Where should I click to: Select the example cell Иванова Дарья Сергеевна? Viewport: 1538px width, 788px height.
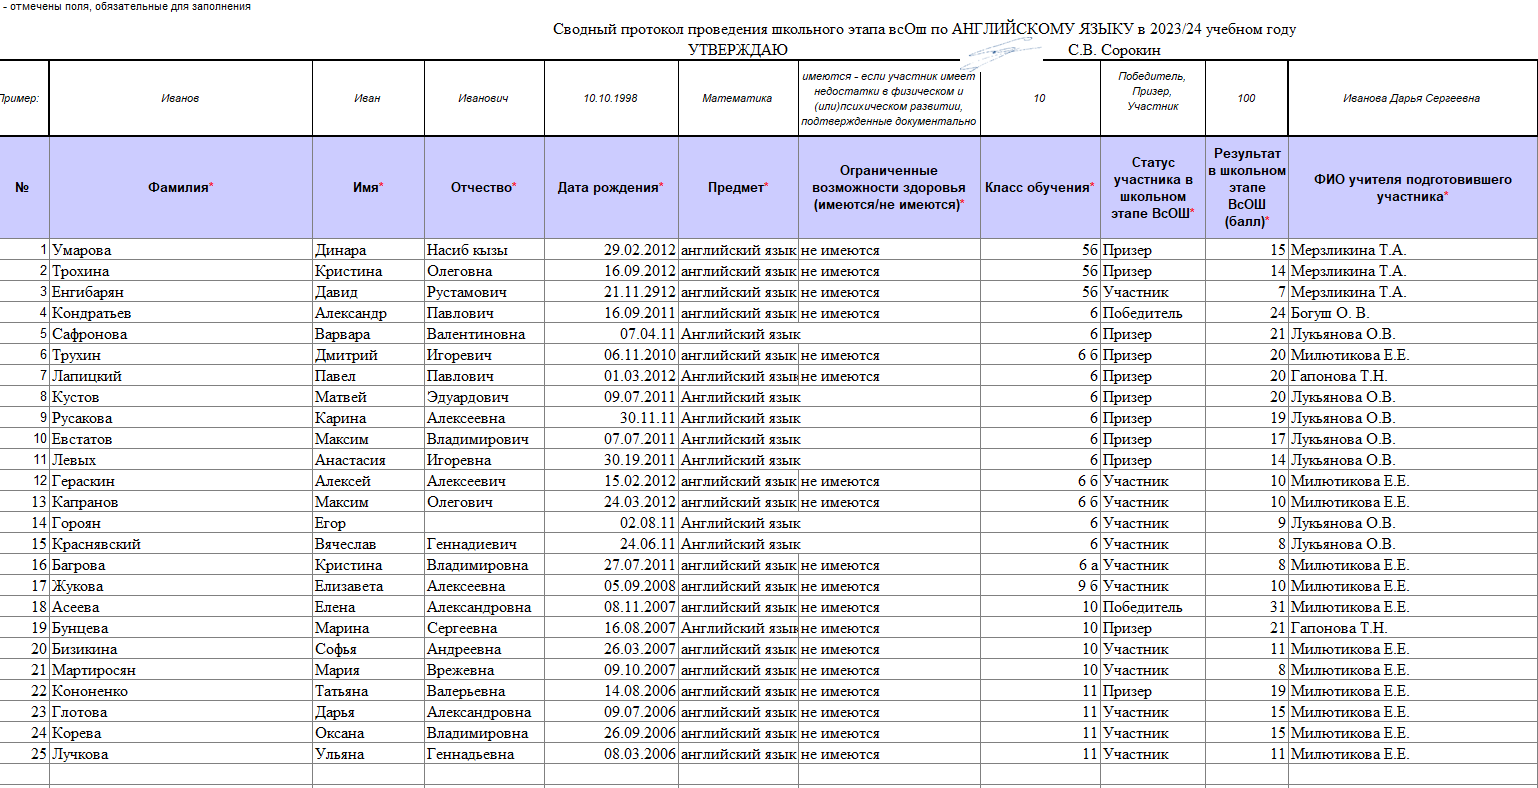[1413, 98]
